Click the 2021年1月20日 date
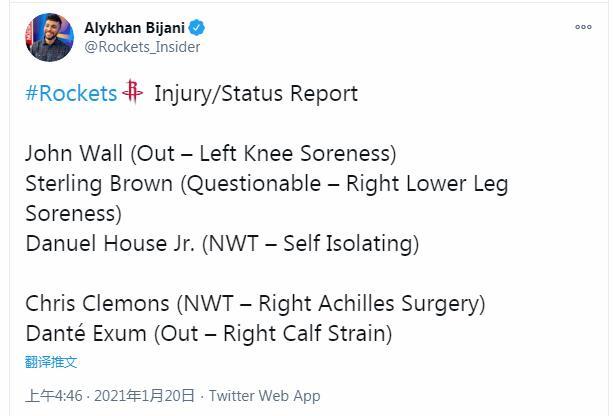613x416 pixels. click(x=144, y=396)
